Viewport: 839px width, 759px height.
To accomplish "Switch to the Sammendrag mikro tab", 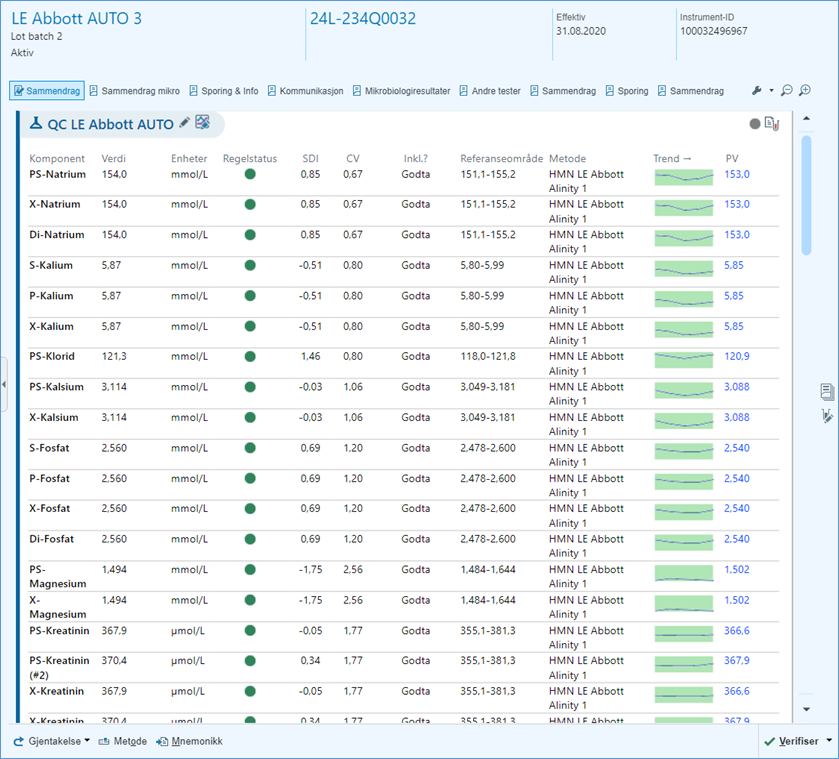I will click(x=134, y=91).
